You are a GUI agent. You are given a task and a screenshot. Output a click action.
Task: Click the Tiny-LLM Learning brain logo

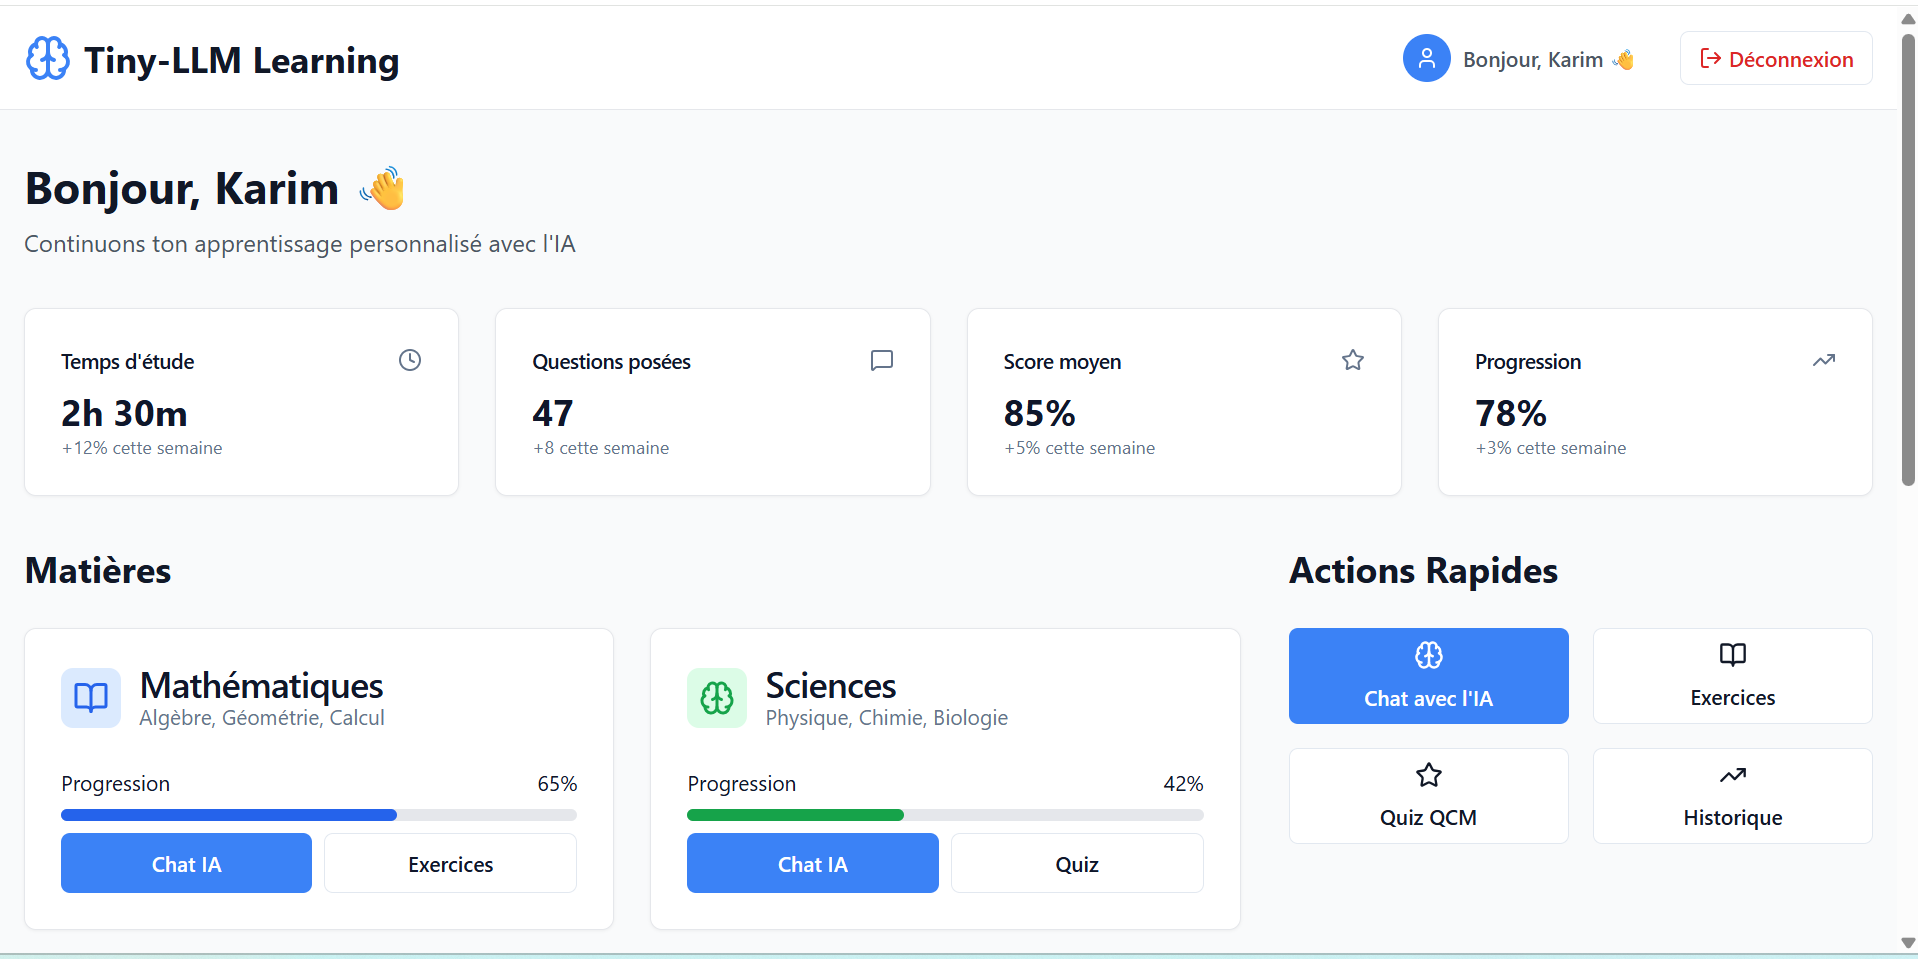(47, 58)
